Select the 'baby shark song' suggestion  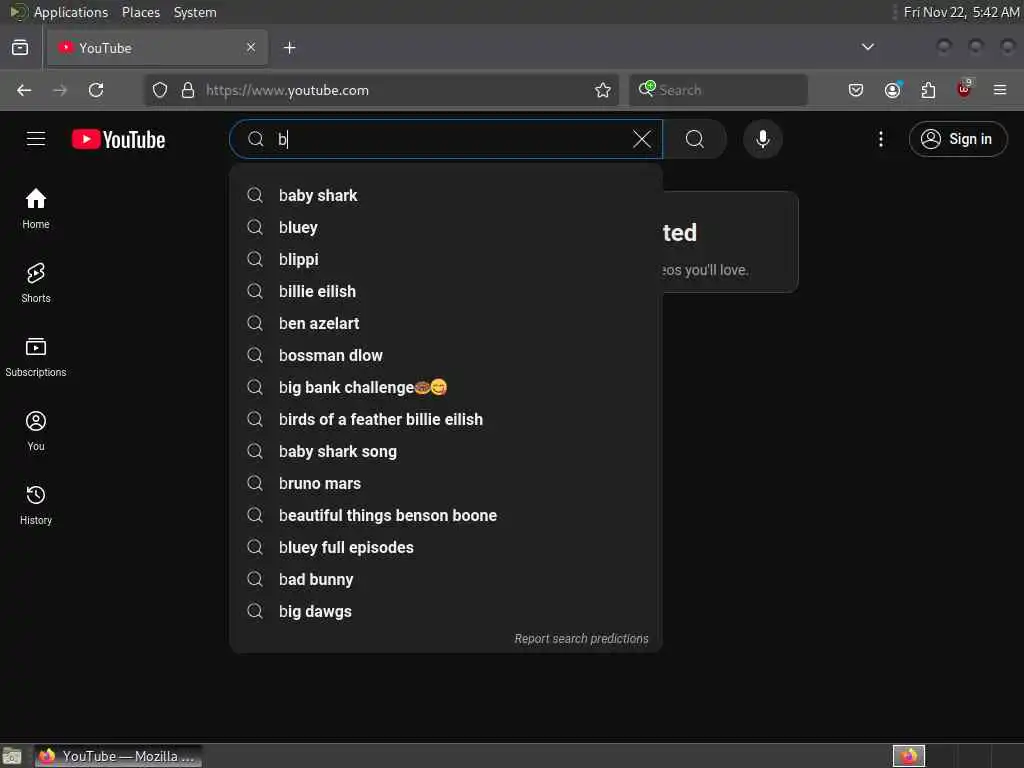tap(446, 451)
